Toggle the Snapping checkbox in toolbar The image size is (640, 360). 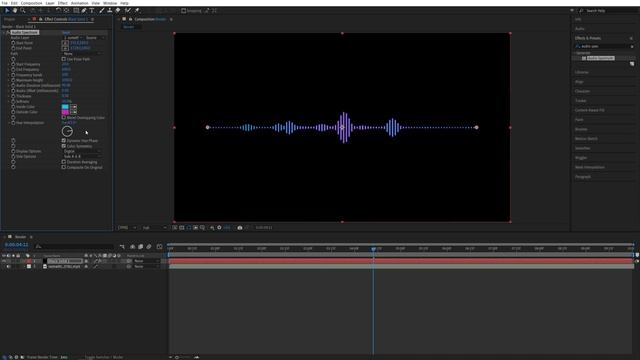click(x=184, y=11)
